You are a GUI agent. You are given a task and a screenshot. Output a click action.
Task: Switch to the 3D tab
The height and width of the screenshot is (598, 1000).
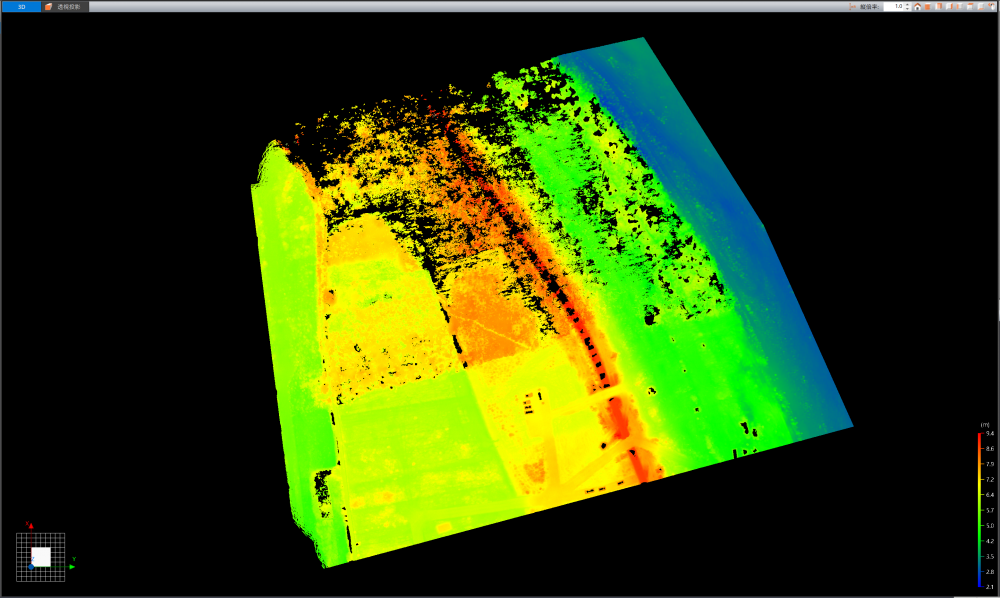point(21,6)
